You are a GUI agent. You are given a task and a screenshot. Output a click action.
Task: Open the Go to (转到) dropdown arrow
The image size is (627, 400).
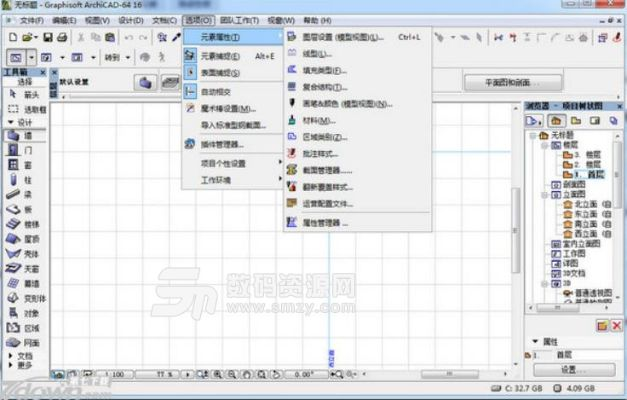pyautogui.click(x=128, y=58)
